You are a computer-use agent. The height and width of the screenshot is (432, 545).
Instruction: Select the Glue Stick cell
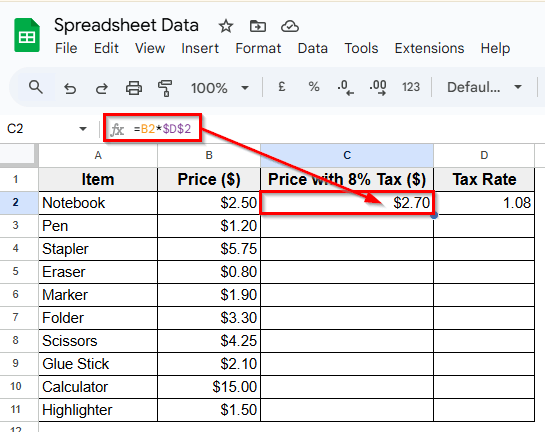pyautogui.click(x=98, y=364)
